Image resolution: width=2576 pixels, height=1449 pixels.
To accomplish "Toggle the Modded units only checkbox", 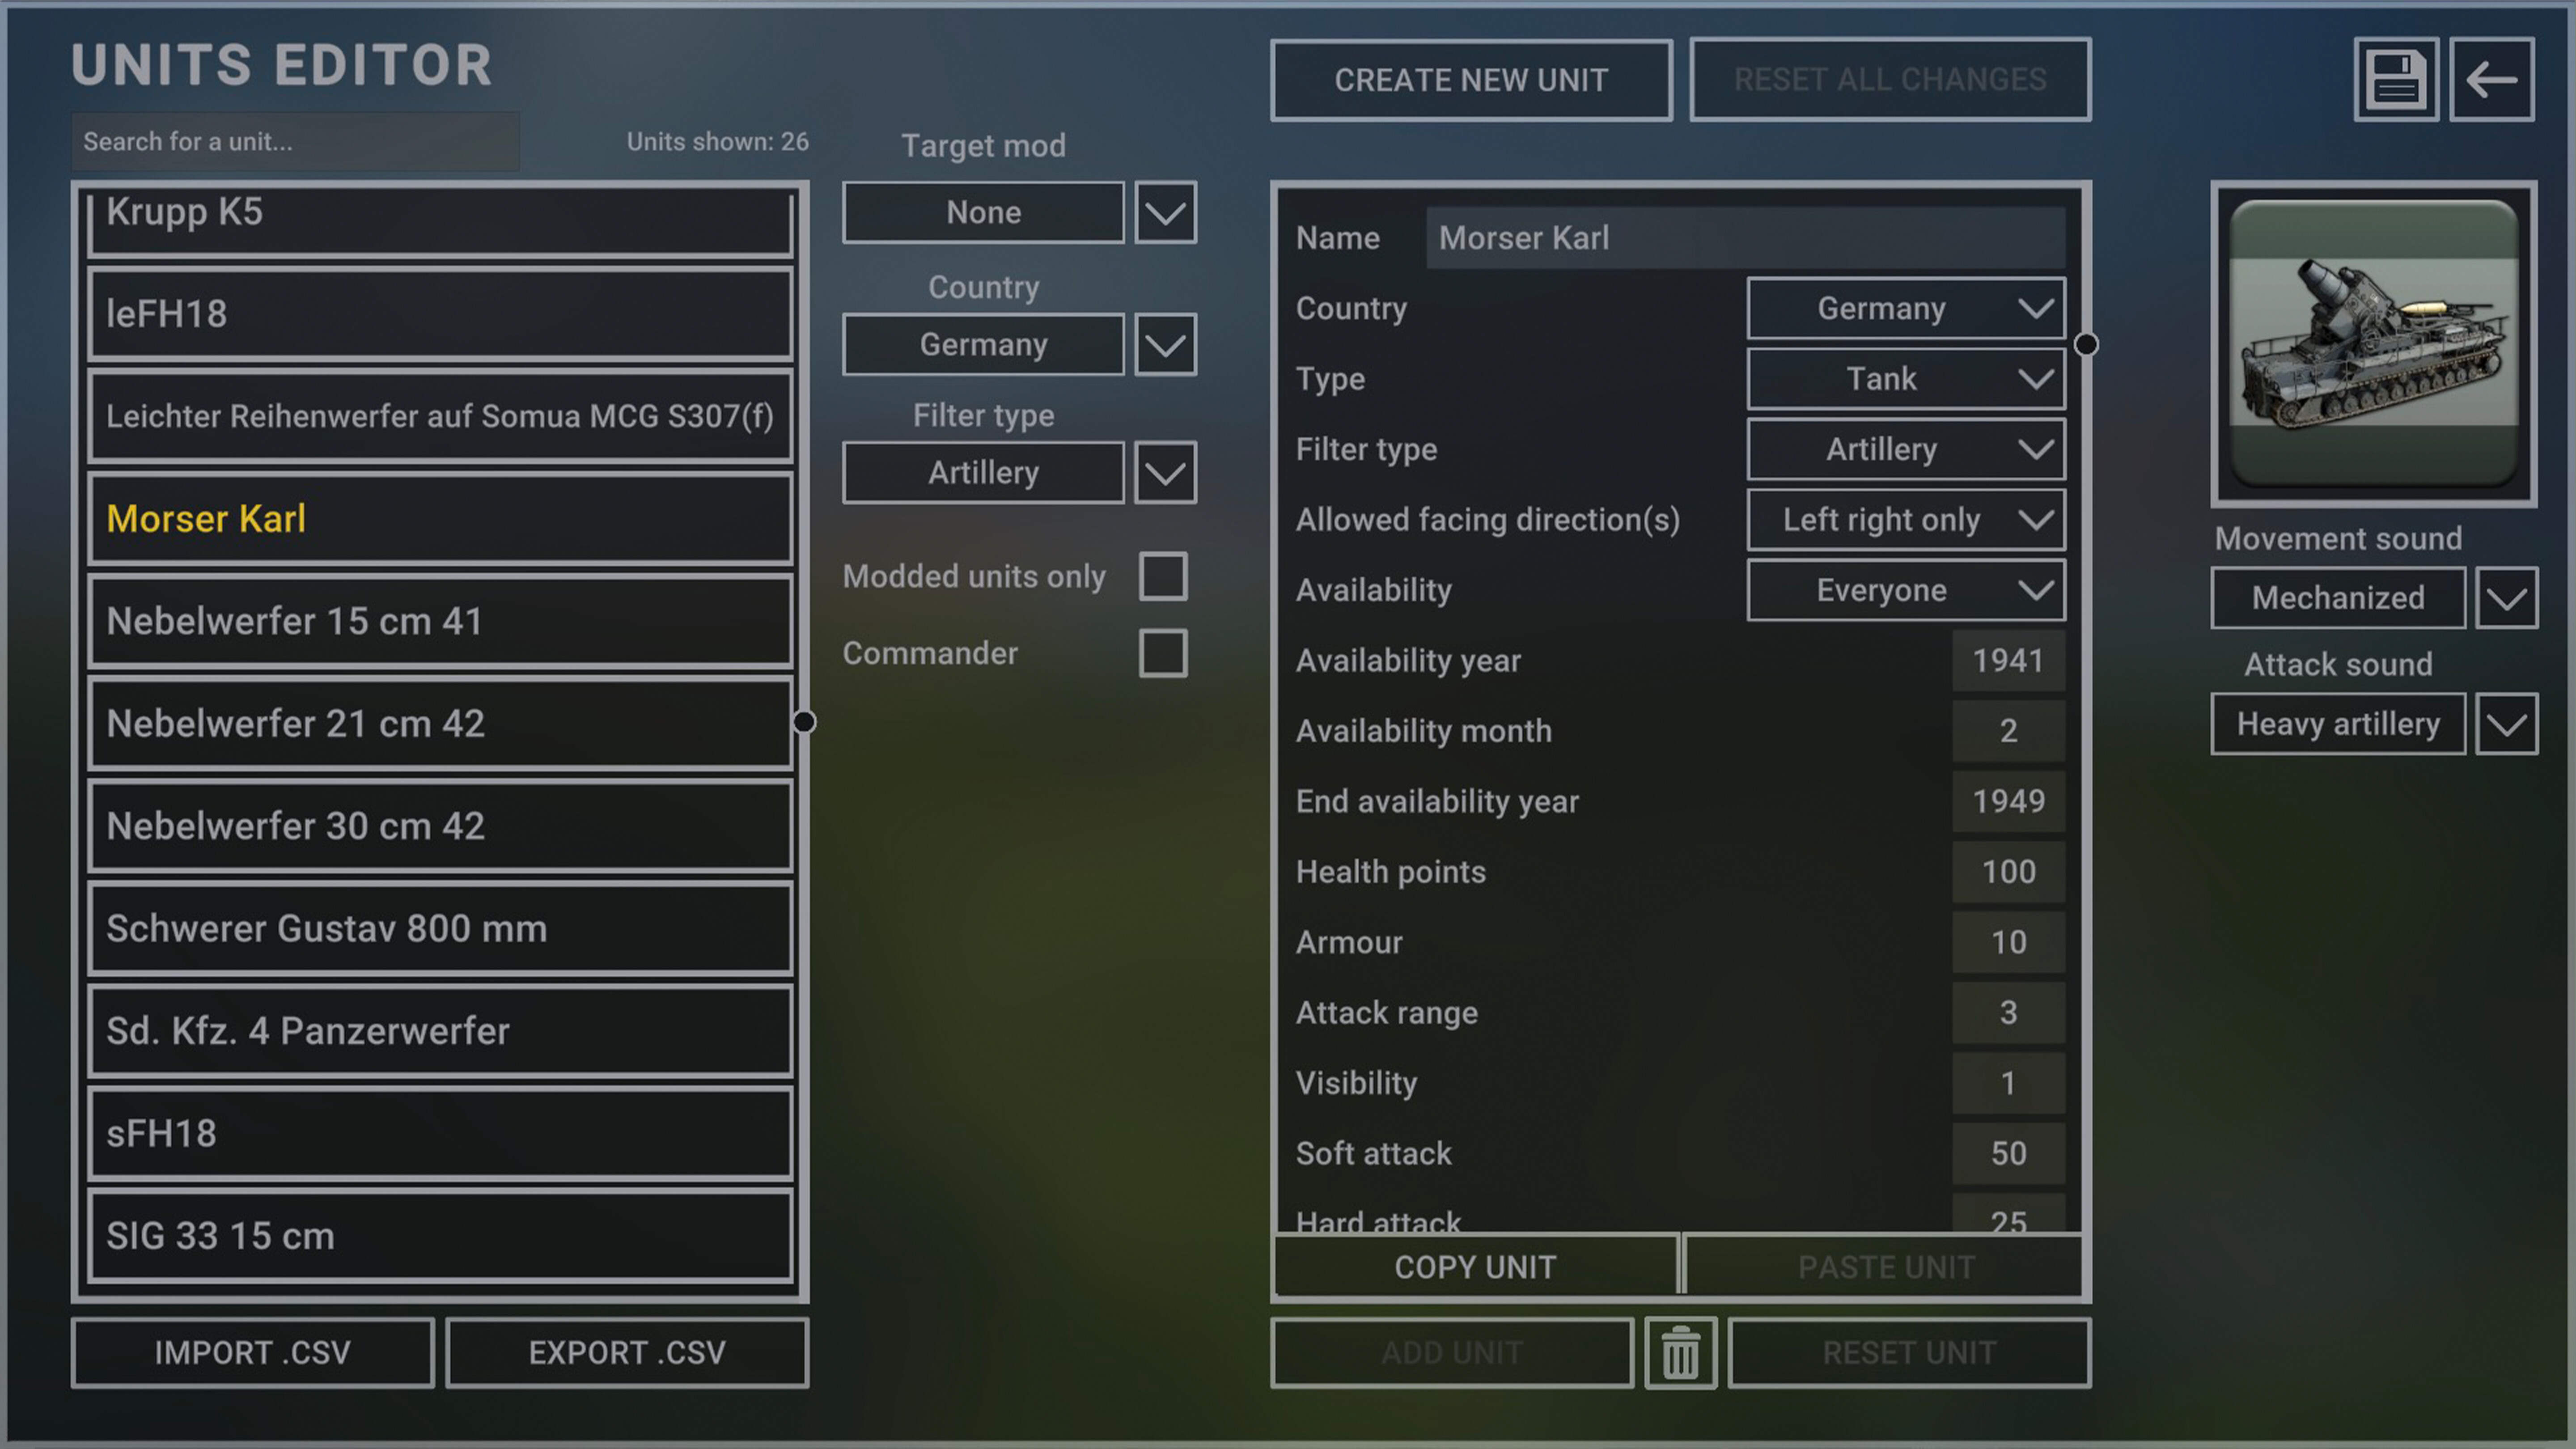I will [x=1163, y=576].
